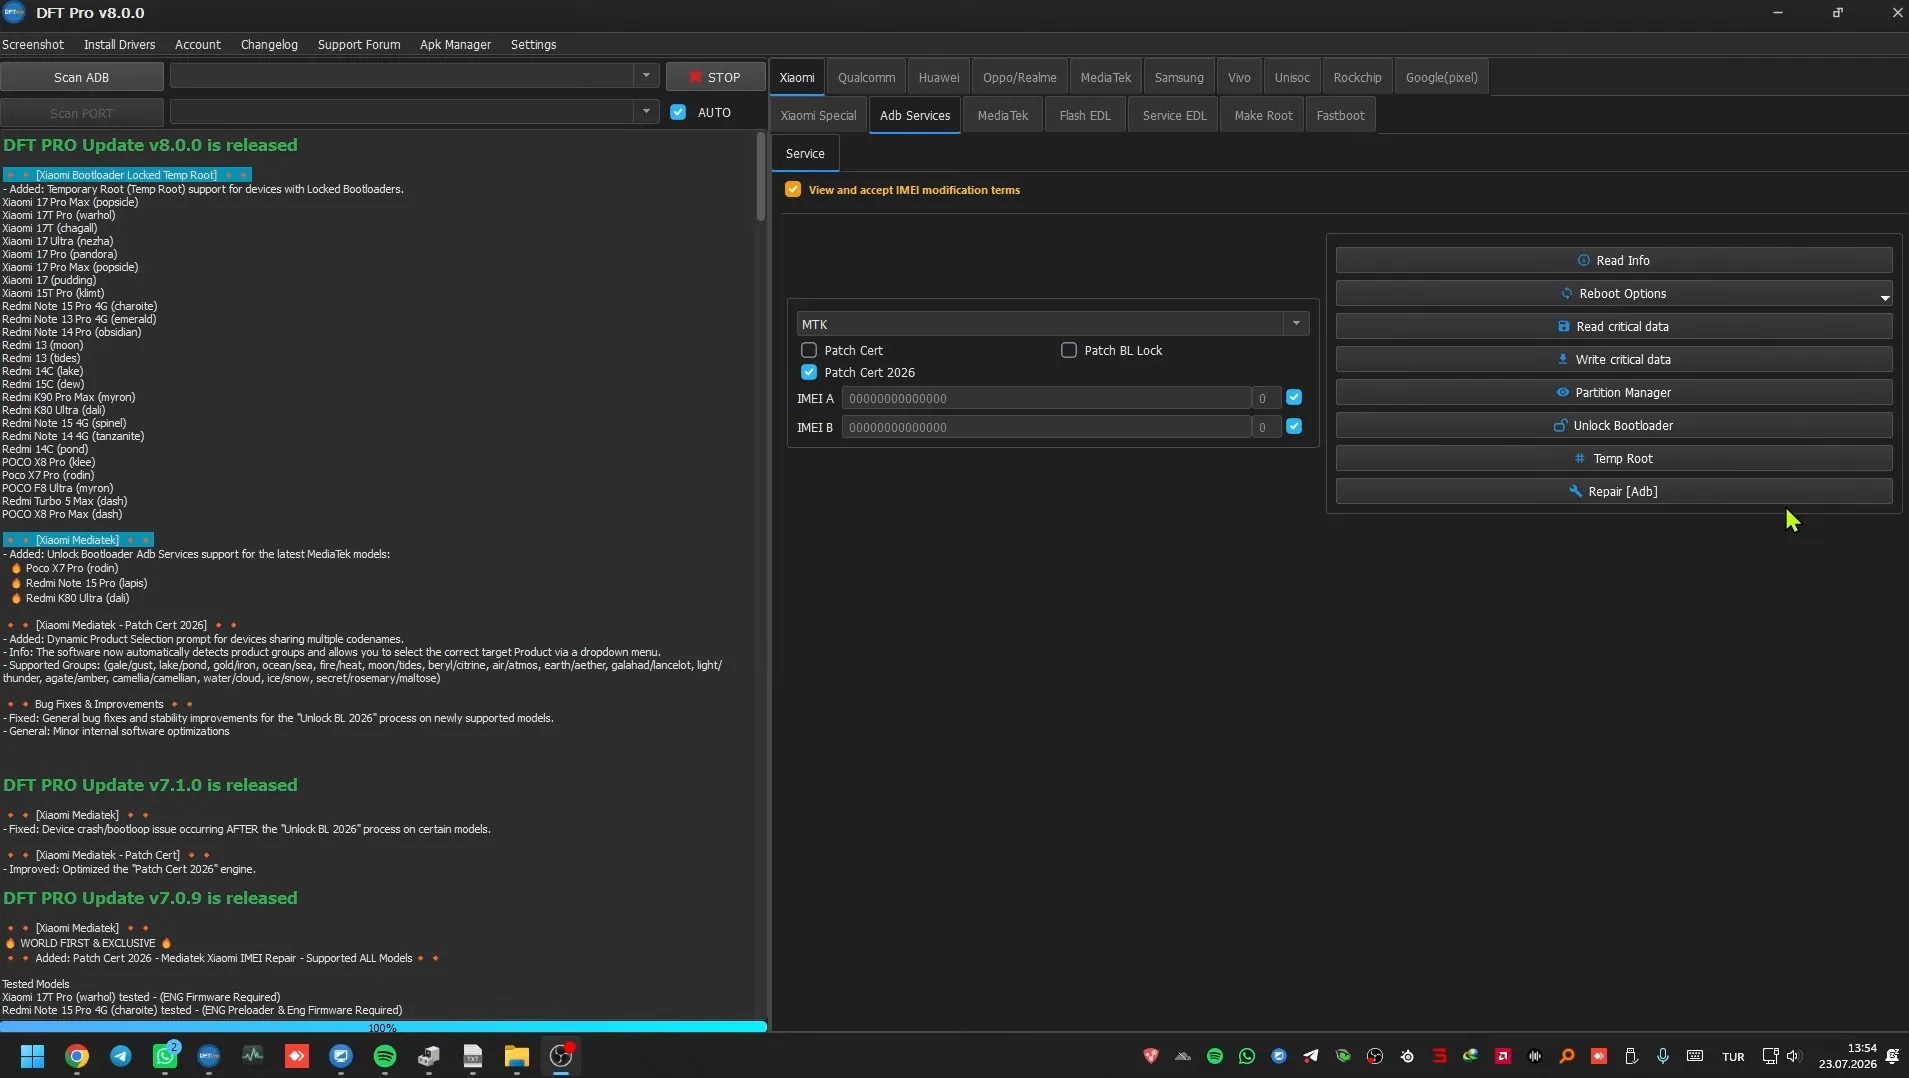Click the volume speaker tray icon

(1793, 1056)
